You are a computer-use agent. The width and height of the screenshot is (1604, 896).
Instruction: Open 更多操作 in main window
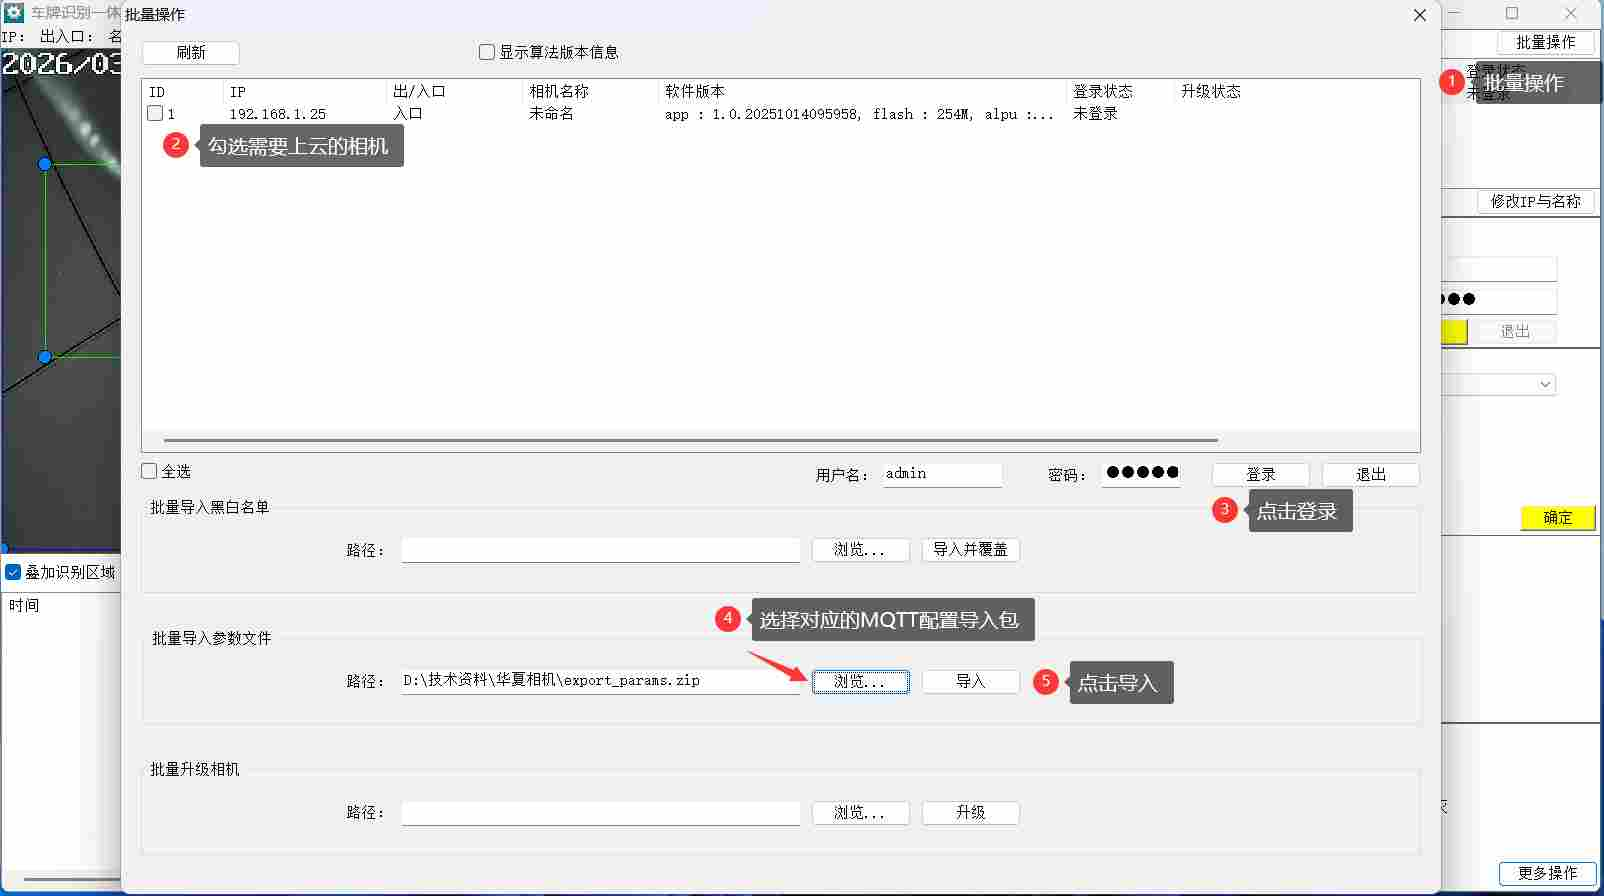tap(1548, 873)
